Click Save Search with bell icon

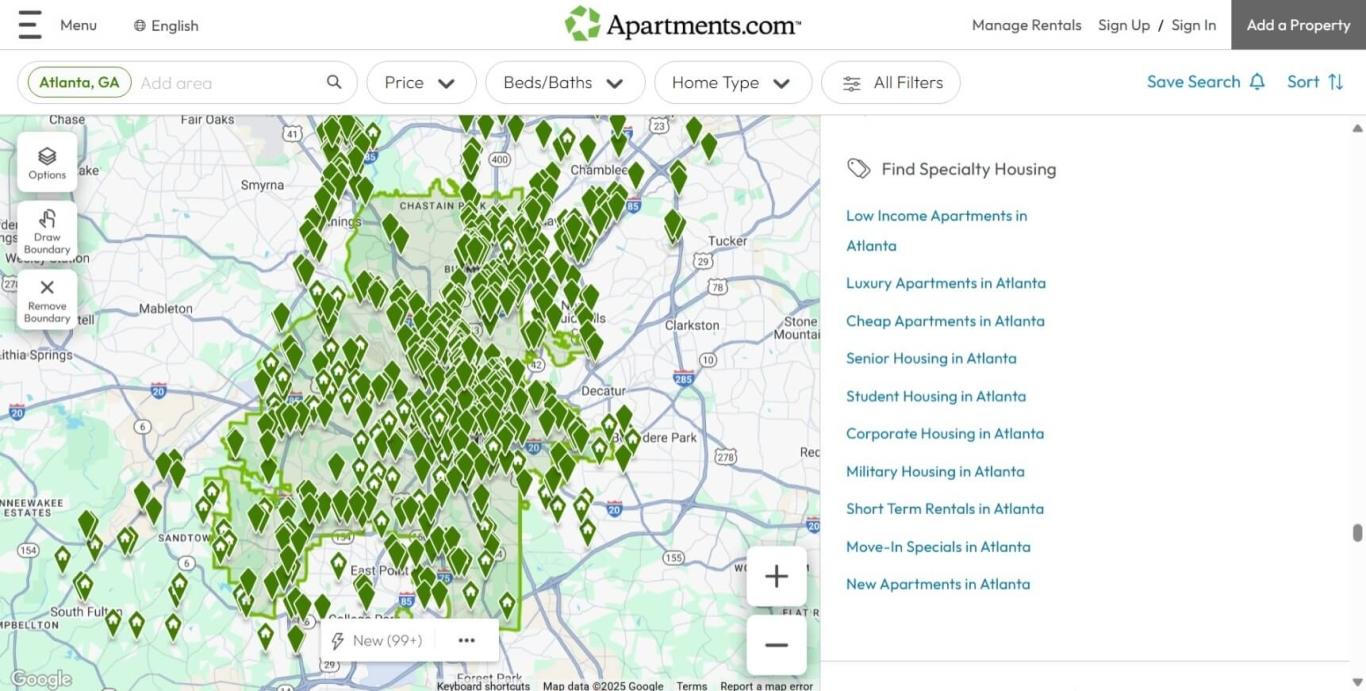click(x=1205, y=82)
